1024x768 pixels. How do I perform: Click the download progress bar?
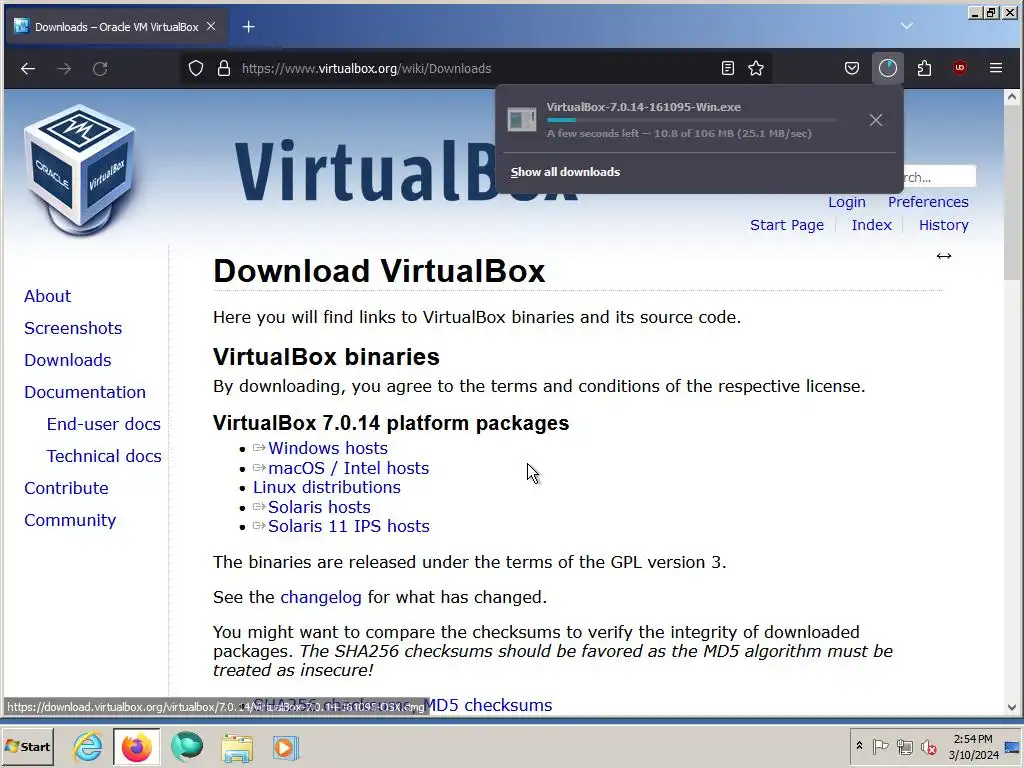coord(692,120)
